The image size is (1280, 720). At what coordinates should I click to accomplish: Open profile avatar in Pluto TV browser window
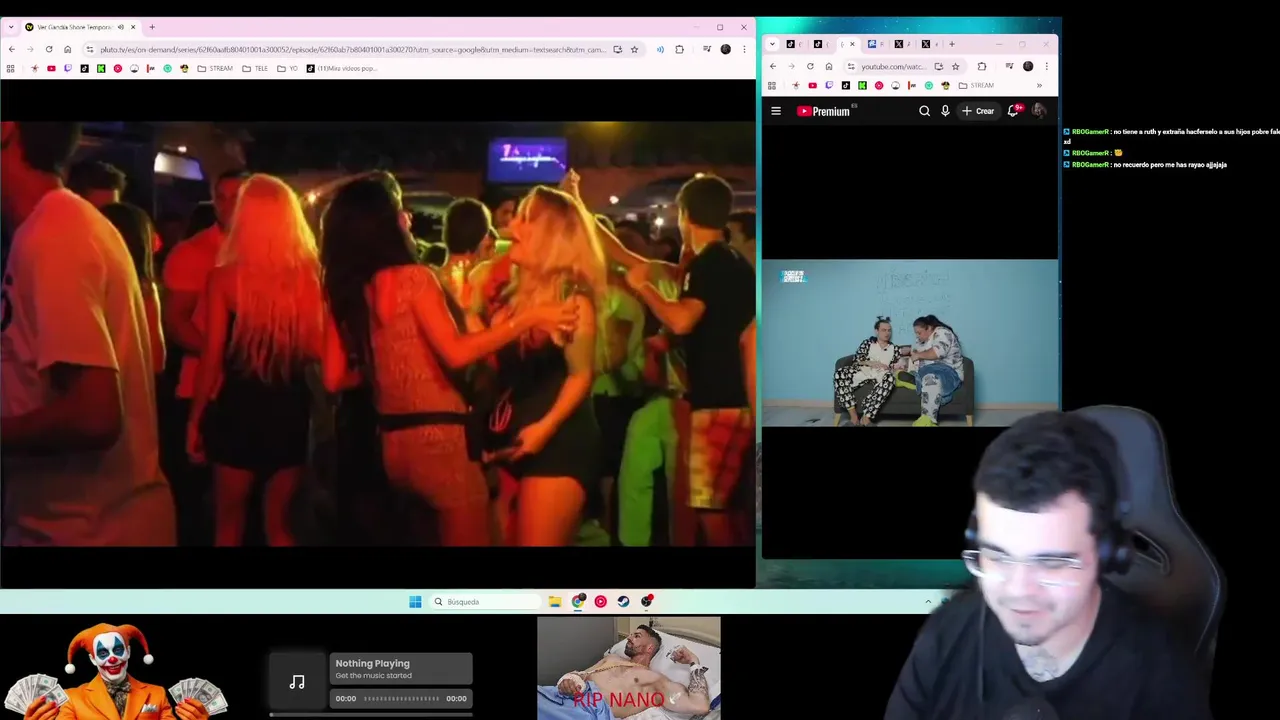point(726,49)
